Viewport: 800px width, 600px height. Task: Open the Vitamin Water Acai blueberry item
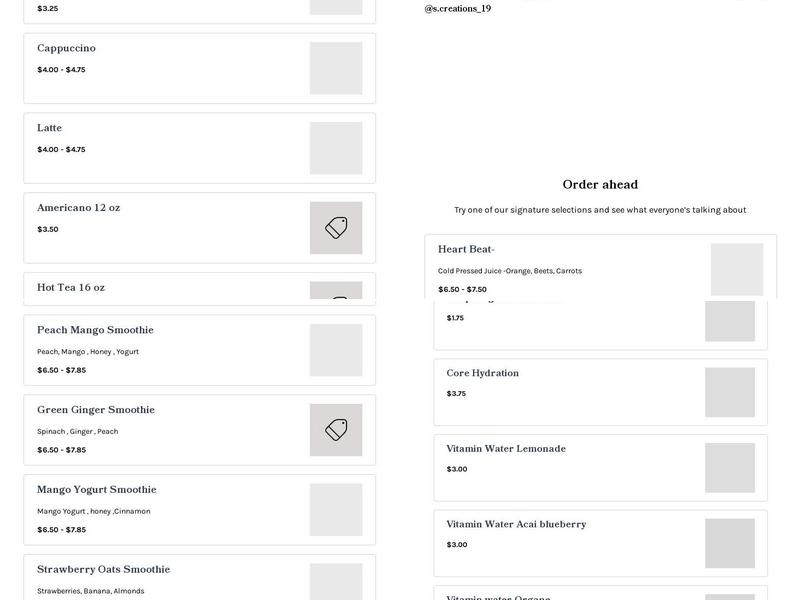coord(516,524)
